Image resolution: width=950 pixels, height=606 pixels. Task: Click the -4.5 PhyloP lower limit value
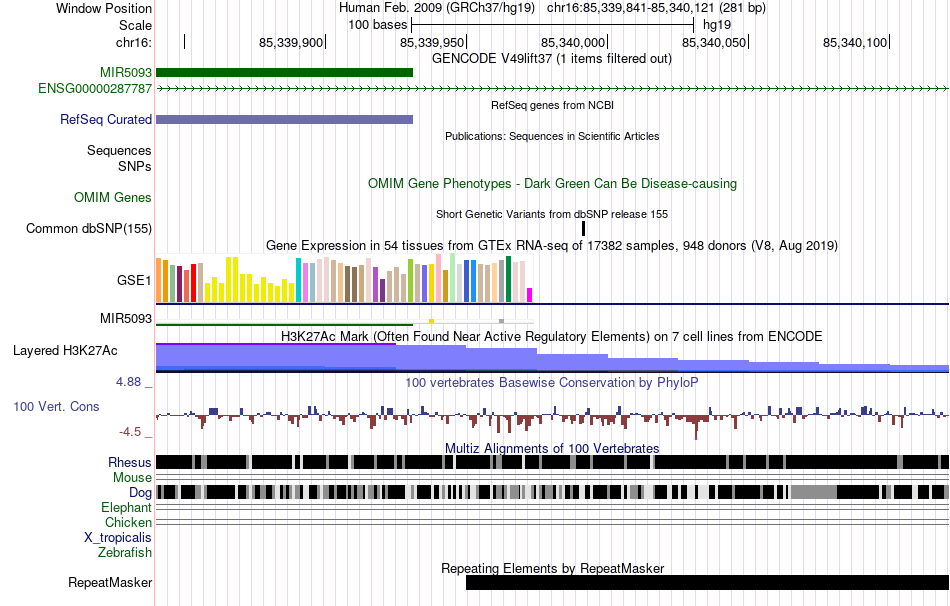(130, 431)
